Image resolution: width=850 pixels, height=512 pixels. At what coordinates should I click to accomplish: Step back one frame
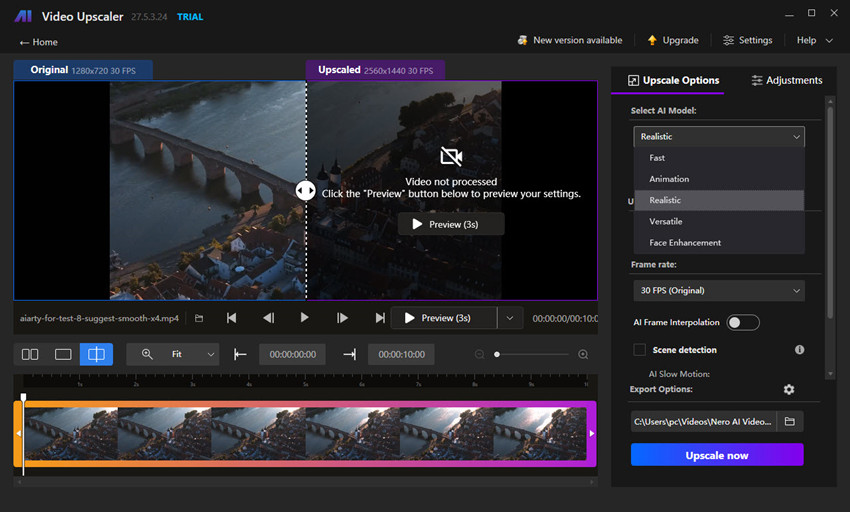[268, 318]
